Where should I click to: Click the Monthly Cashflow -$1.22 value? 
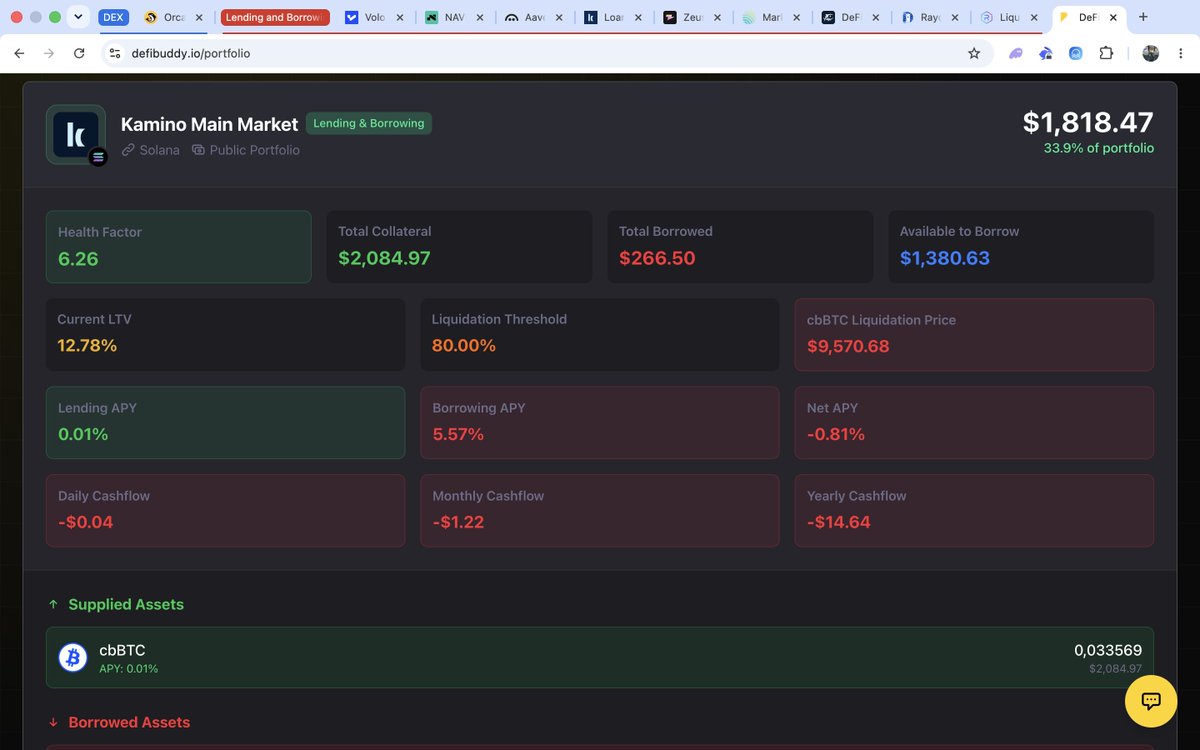tap(458, 522)
